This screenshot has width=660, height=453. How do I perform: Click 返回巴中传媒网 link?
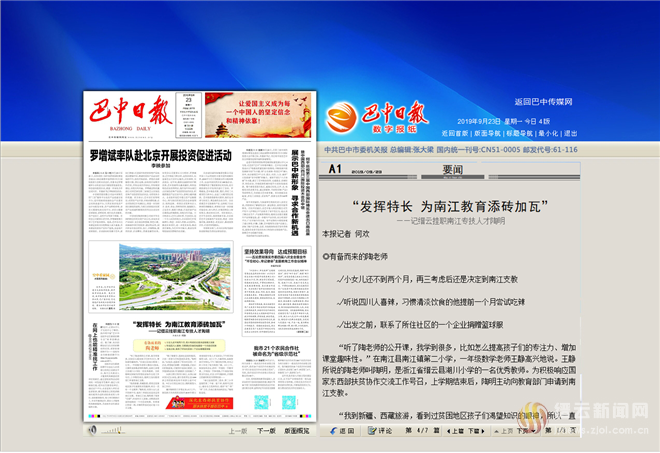click(x=543, y=101)
